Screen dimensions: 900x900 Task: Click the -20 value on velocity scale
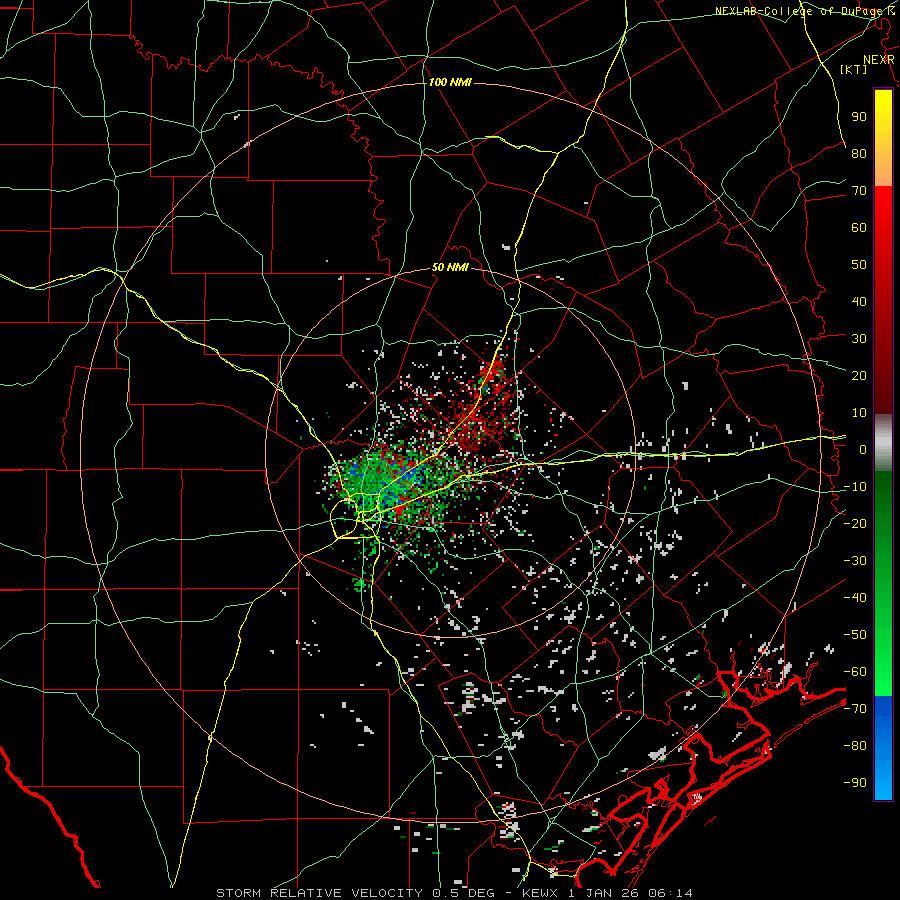pyautogui.click(x=855, y=523)
